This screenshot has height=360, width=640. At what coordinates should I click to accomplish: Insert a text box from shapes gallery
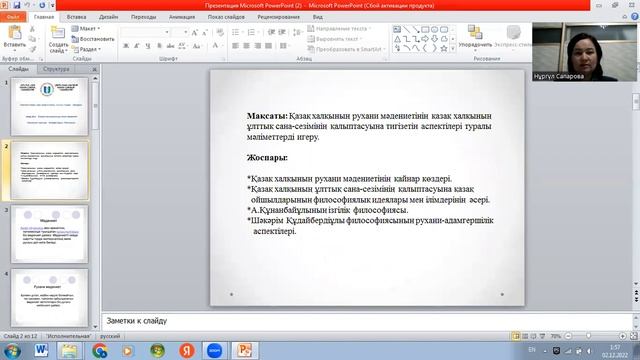tap(397, 29)
